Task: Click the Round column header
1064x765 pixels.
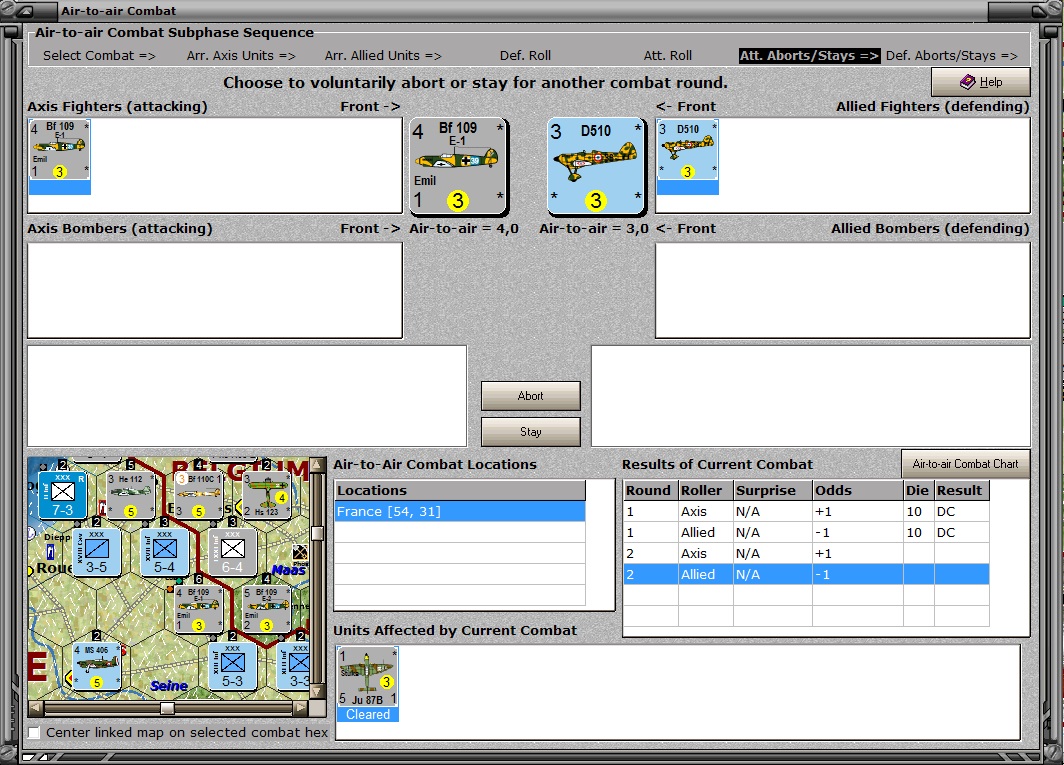Action: [650, 490]
